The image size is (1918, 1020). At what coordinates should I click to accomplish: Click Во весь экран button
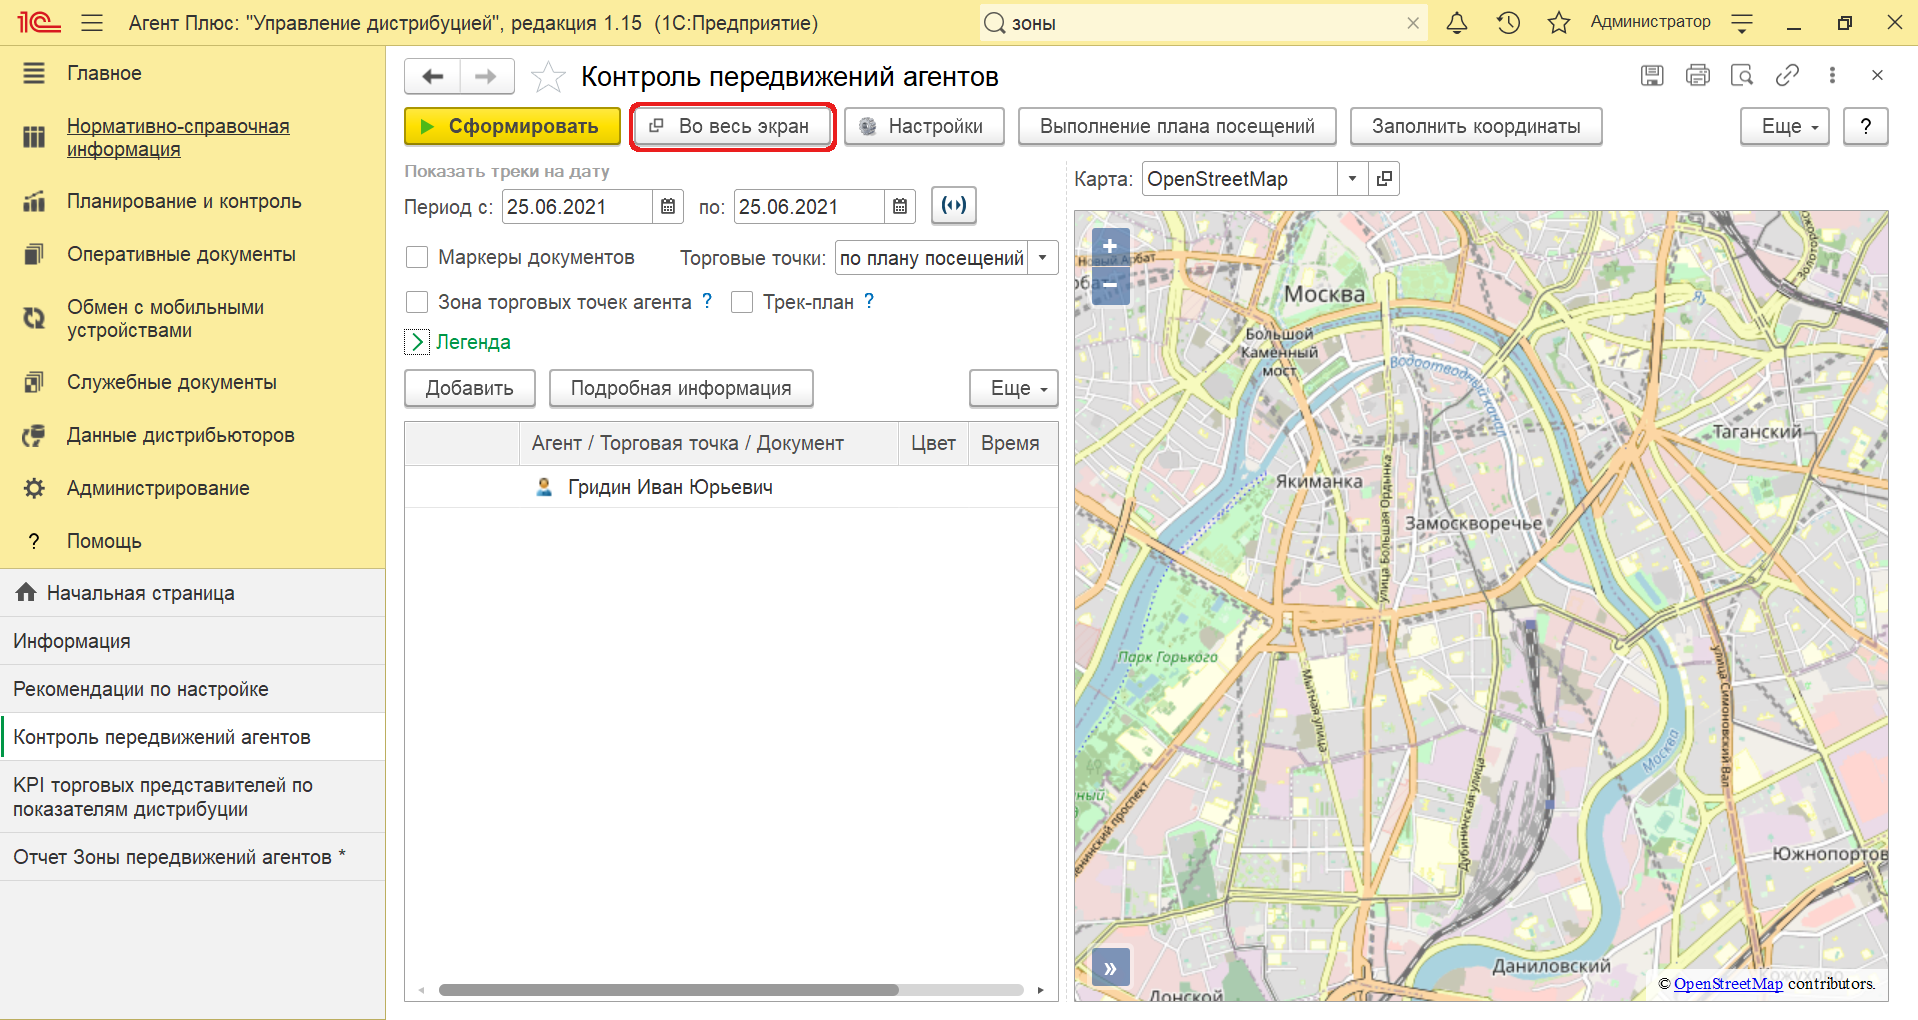click(x=732, y=126)
